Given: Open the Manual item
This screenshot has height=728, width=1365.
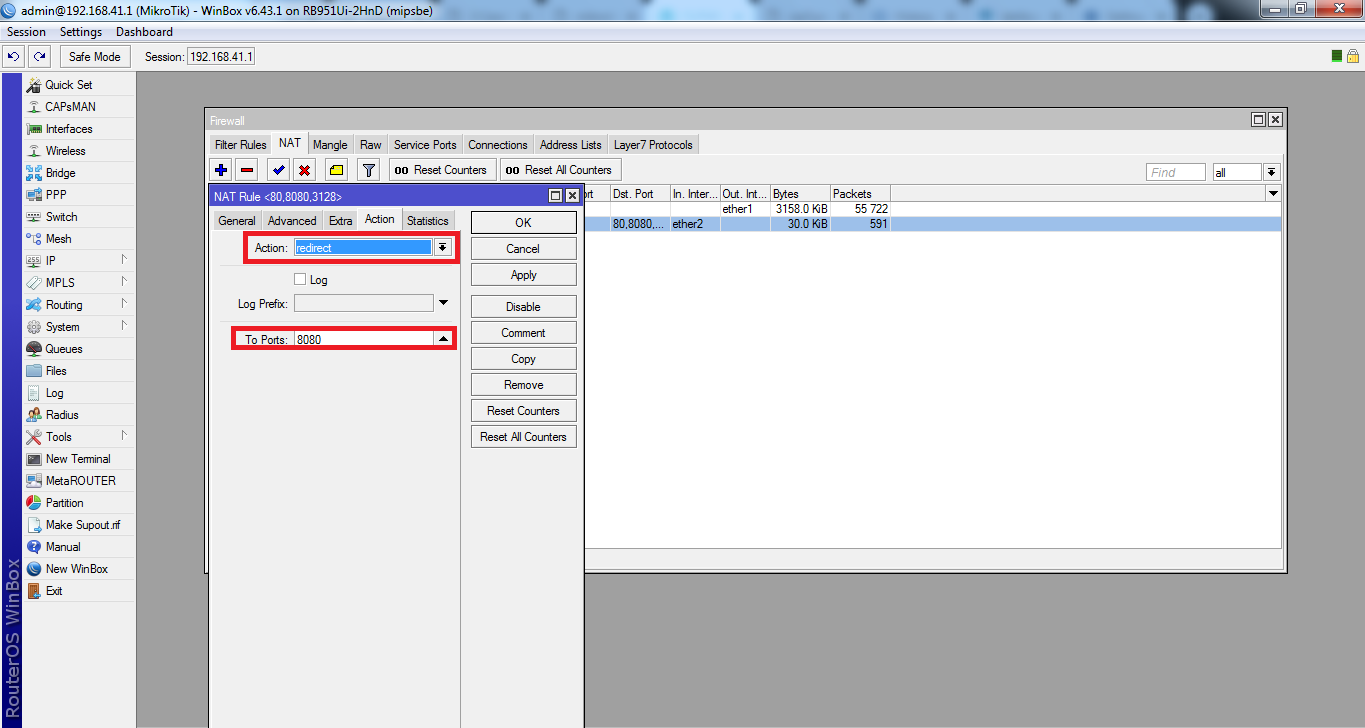Looking at the screenshot, I should (62, 547).
